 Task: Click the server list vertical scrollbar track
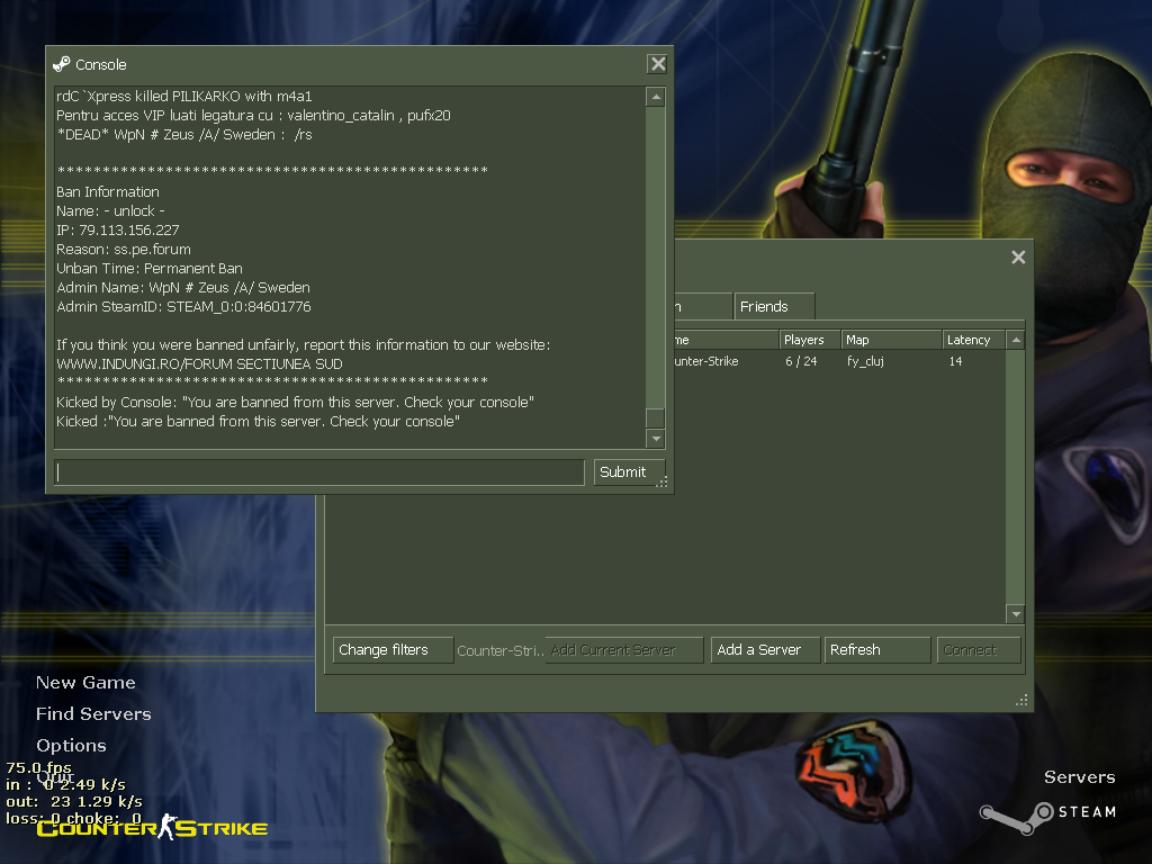click(1015, 476)
